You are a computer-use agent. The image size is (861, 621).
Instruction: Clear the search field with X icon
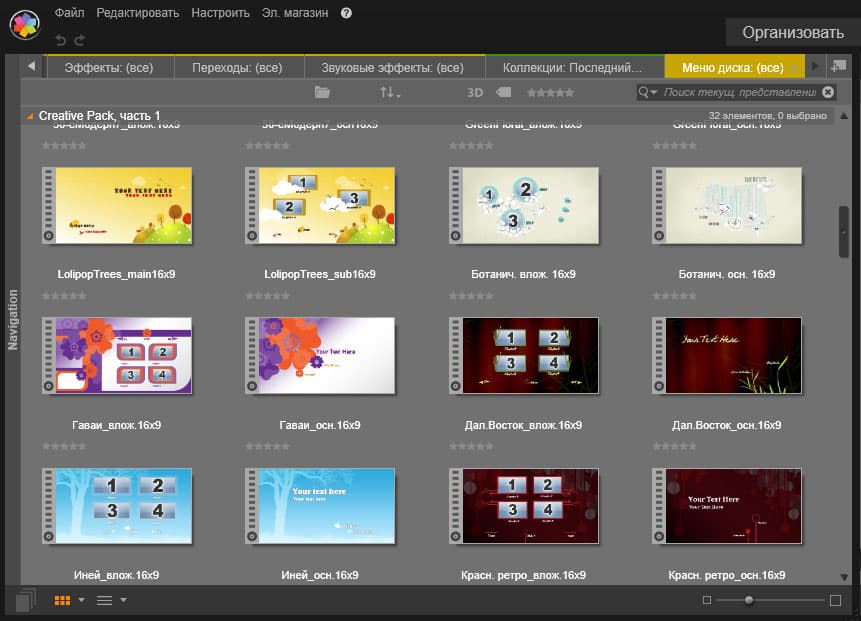[826, 92]
